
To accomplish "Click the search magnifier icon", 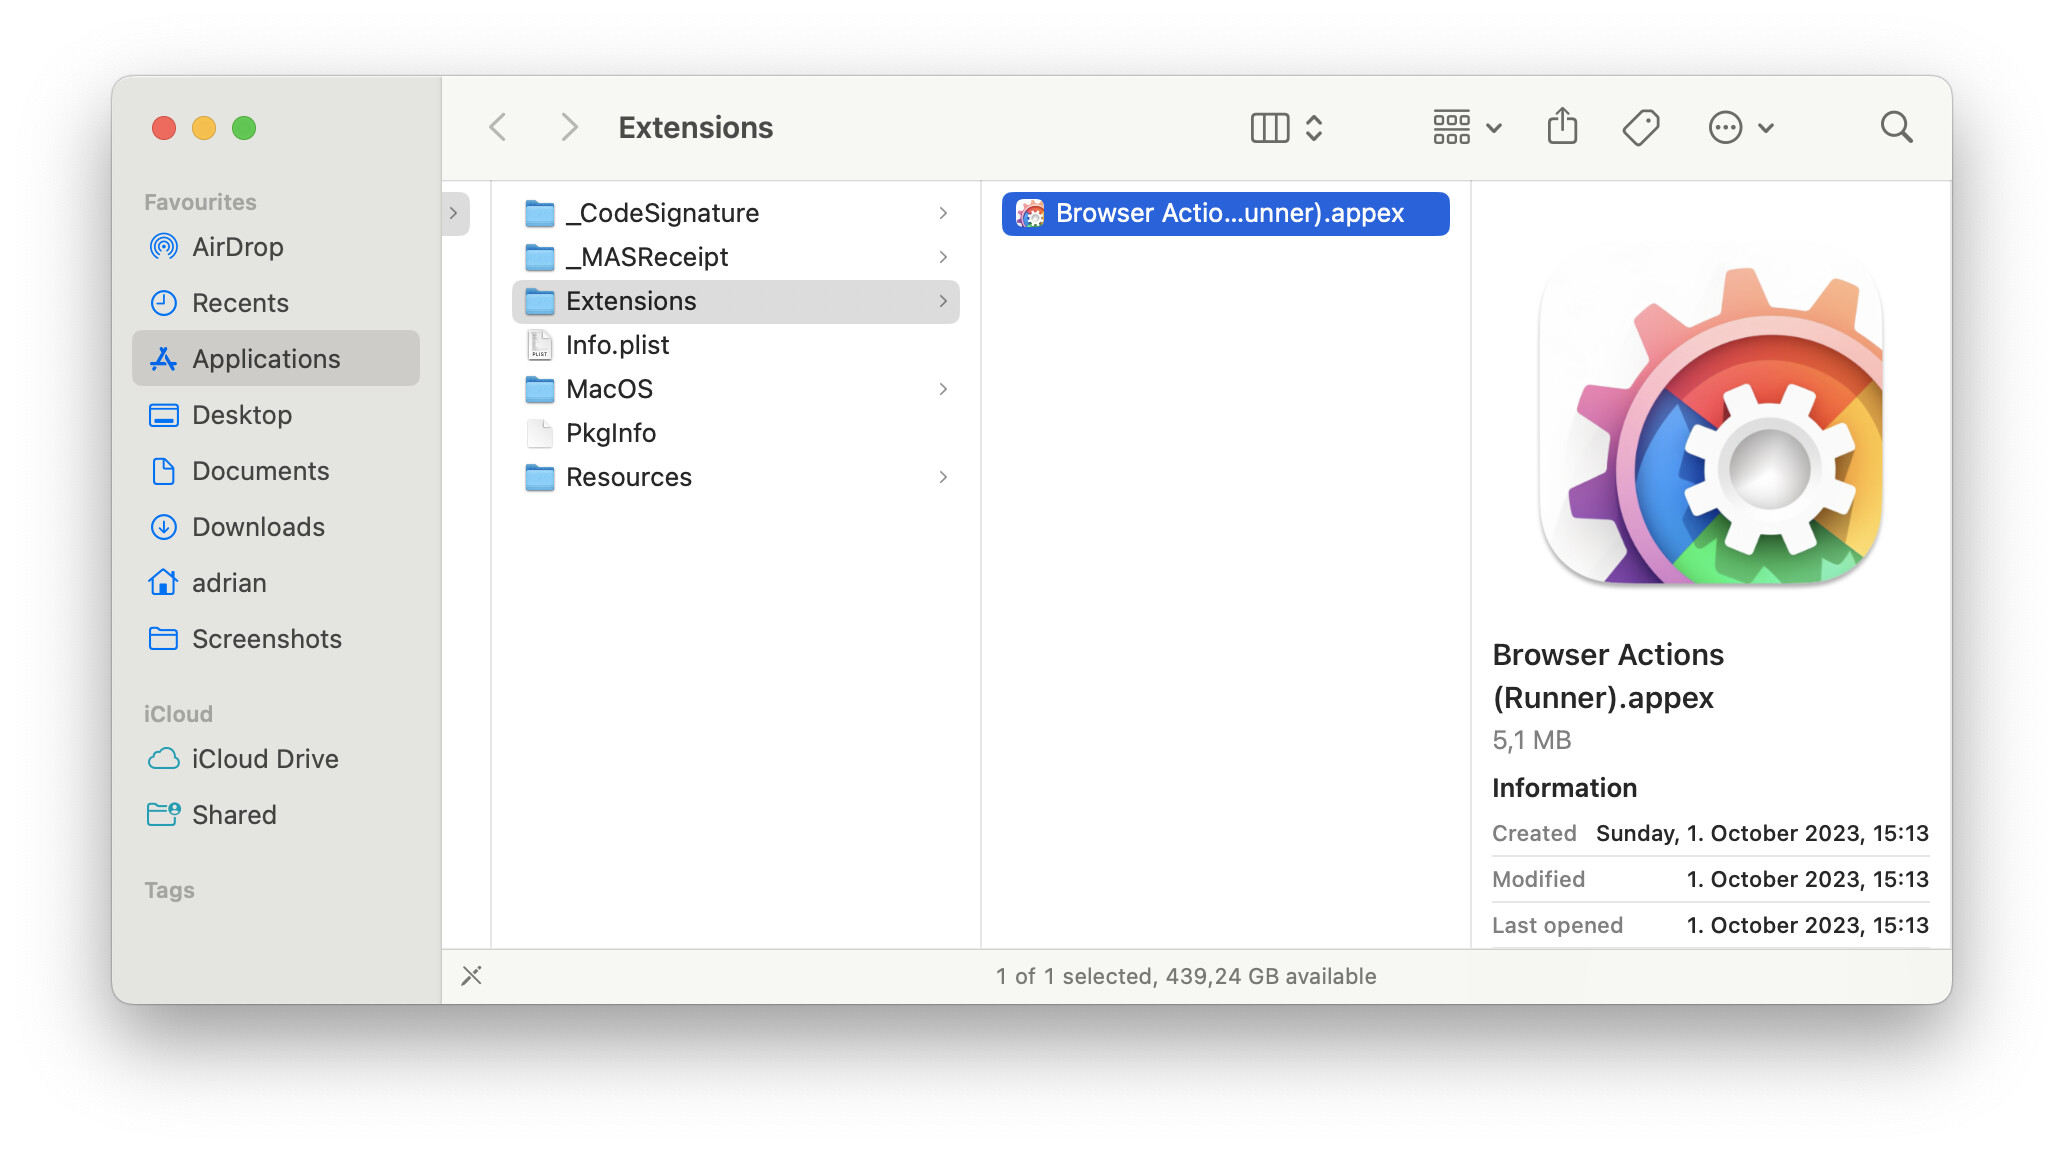I will (x=1896, y=128).
